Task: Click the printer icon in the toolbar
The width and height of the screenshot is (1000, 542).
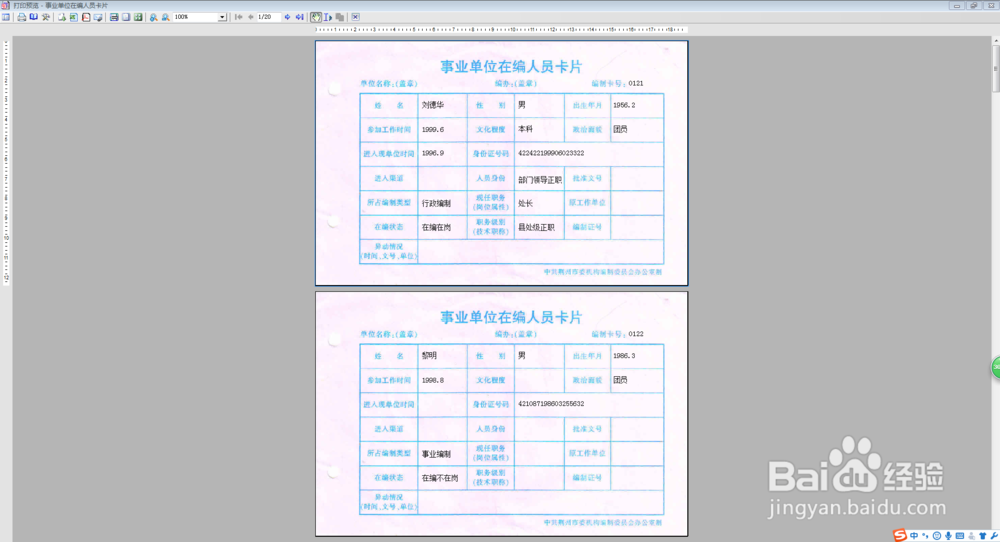Action: [22, 17]
